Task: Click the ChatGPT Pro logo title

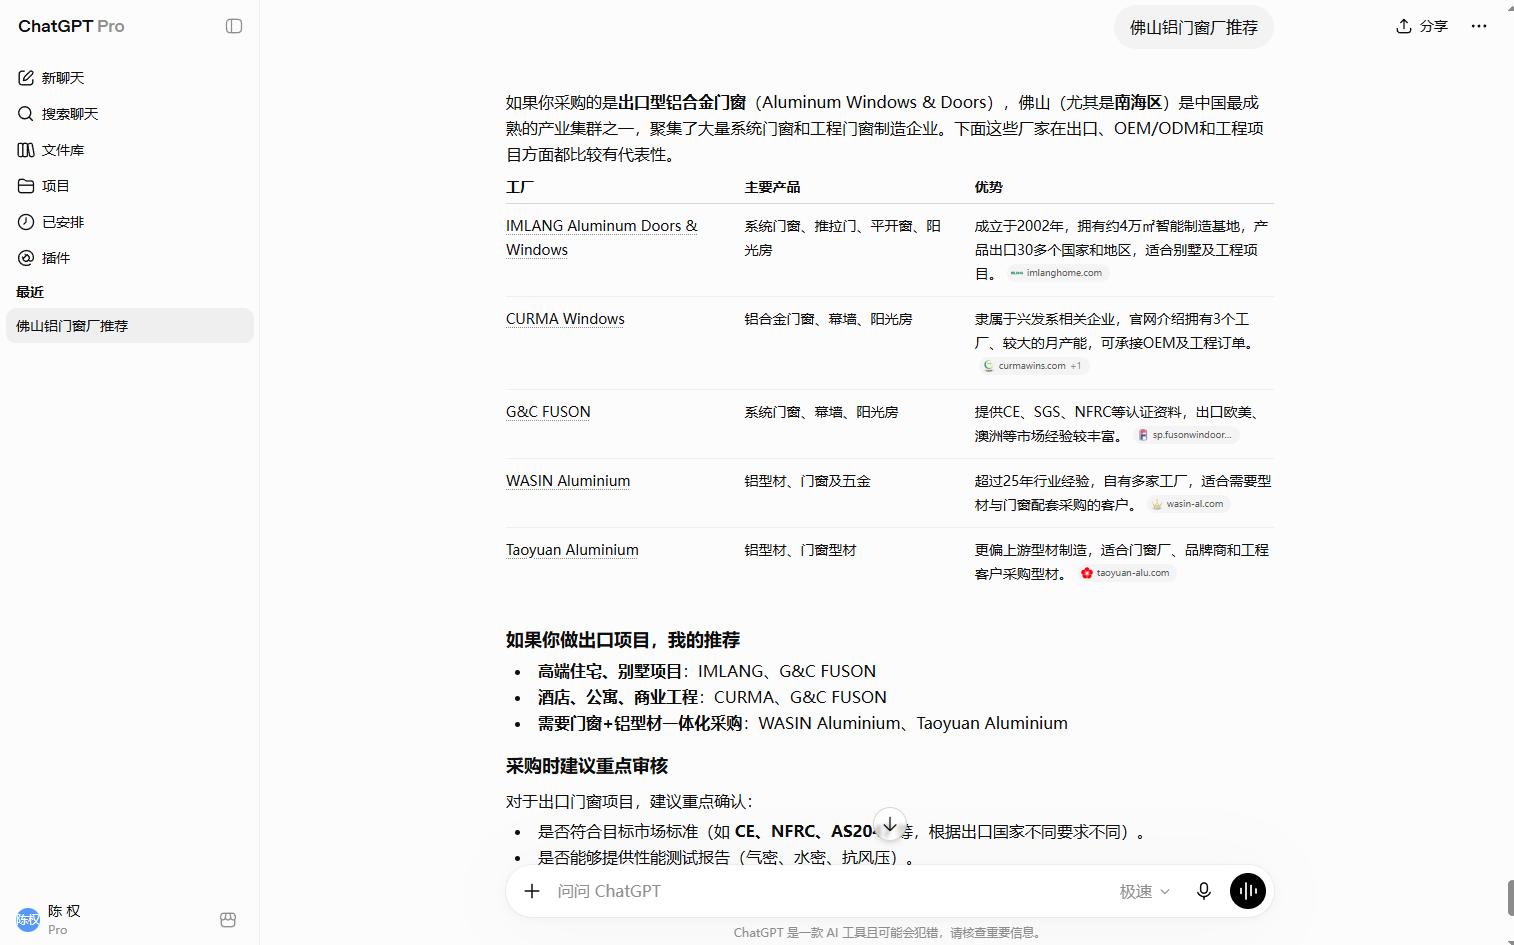Action: [x=71, y=26]
